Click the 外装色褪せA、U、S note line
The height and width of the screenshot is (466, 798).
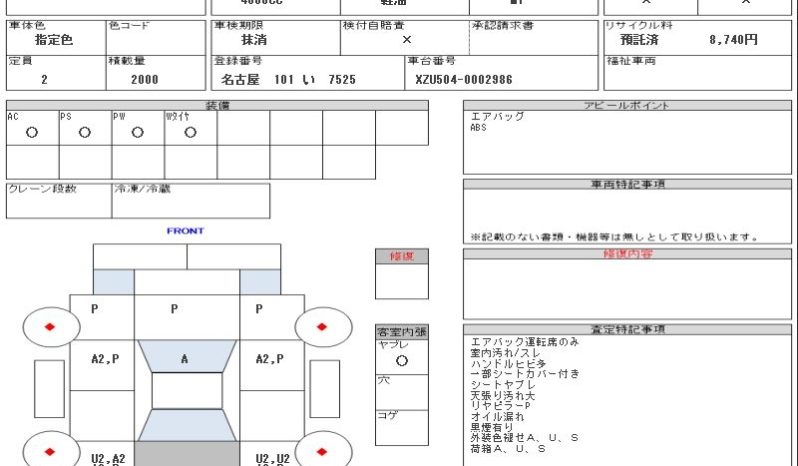524,438
